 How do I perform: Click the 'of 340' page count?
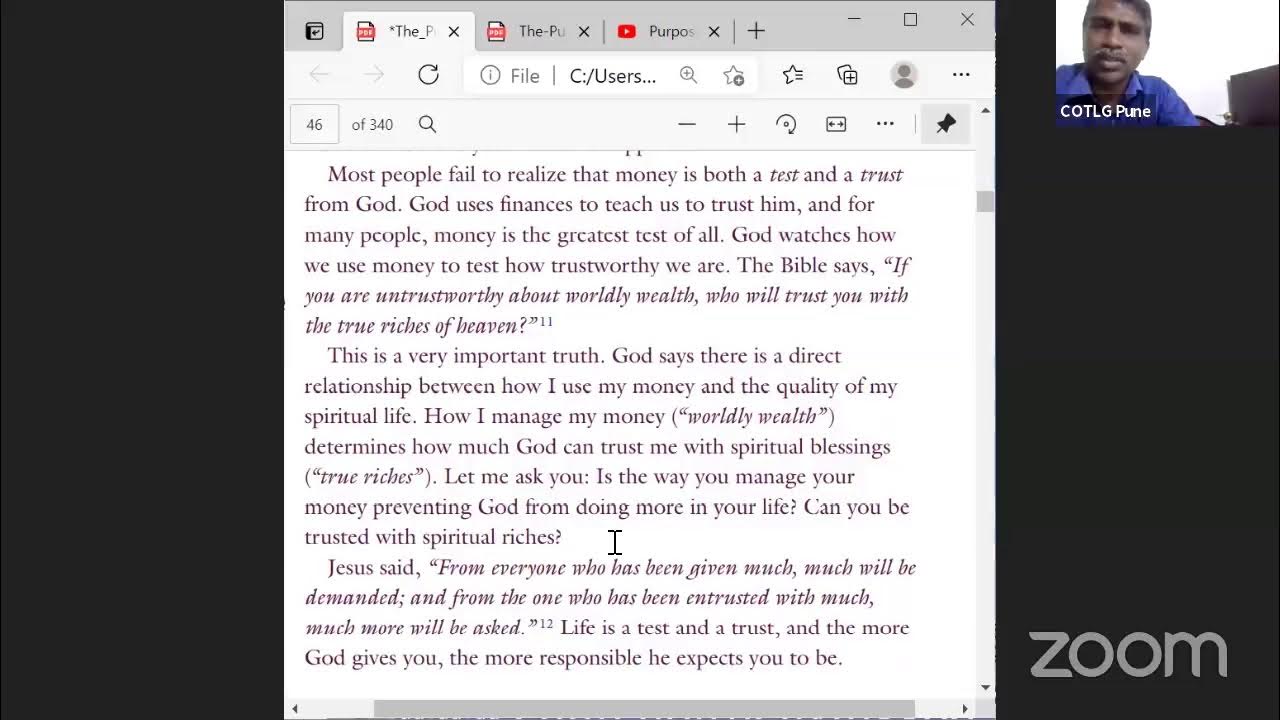point(372,125)
